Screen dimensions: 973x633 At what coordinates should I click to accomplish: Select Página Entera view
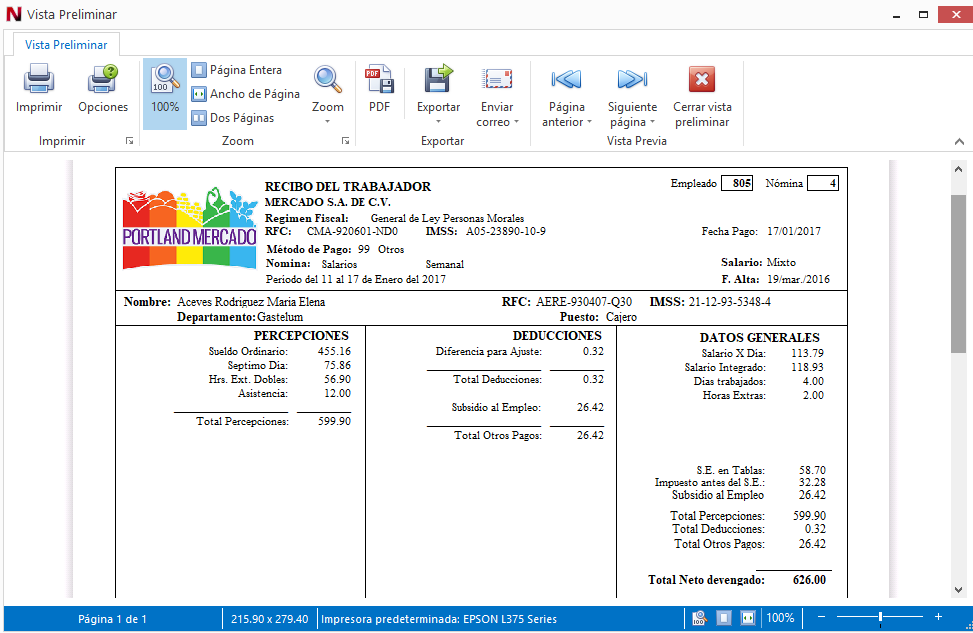pyautogui.click(x=236, y=70)
